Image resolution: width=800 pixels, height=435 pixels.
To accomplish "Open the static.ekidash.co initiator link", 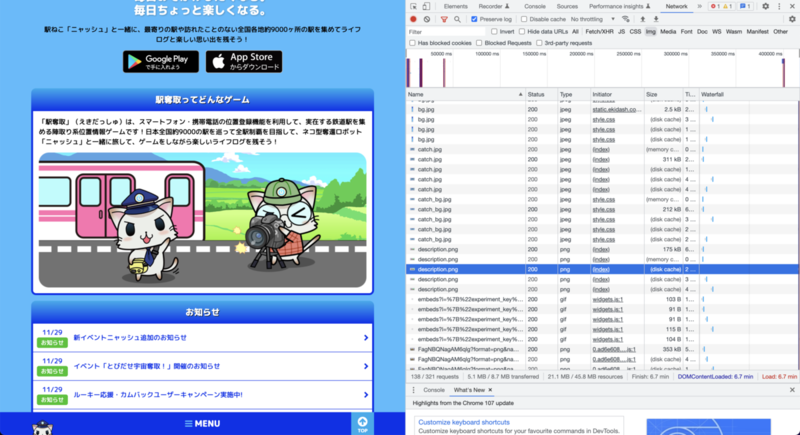I will coord(617,110).
